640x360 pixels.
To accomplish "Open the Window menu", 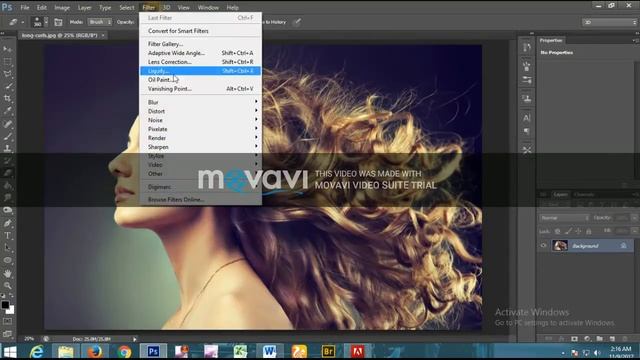I will [x=208, y=7].
